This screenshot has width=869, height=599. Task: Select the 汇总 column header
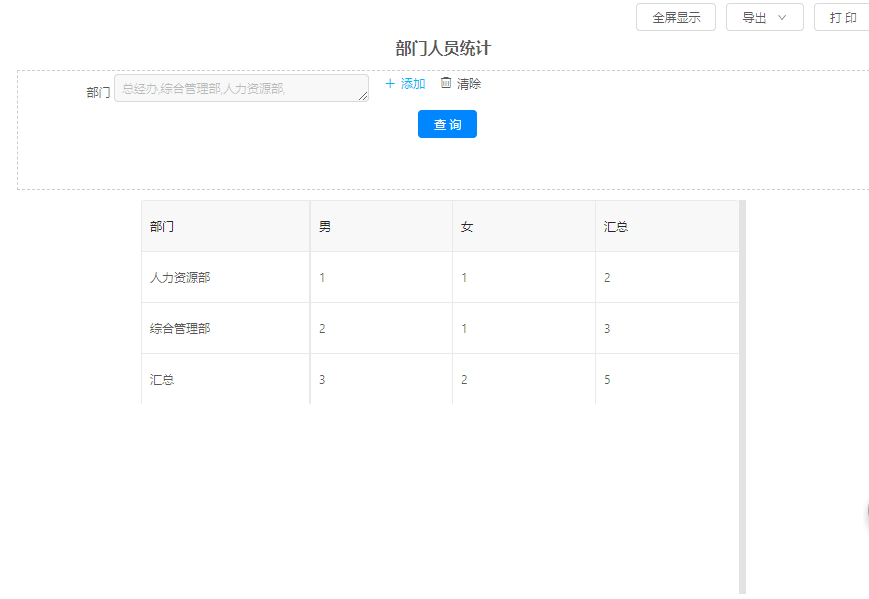616,227
